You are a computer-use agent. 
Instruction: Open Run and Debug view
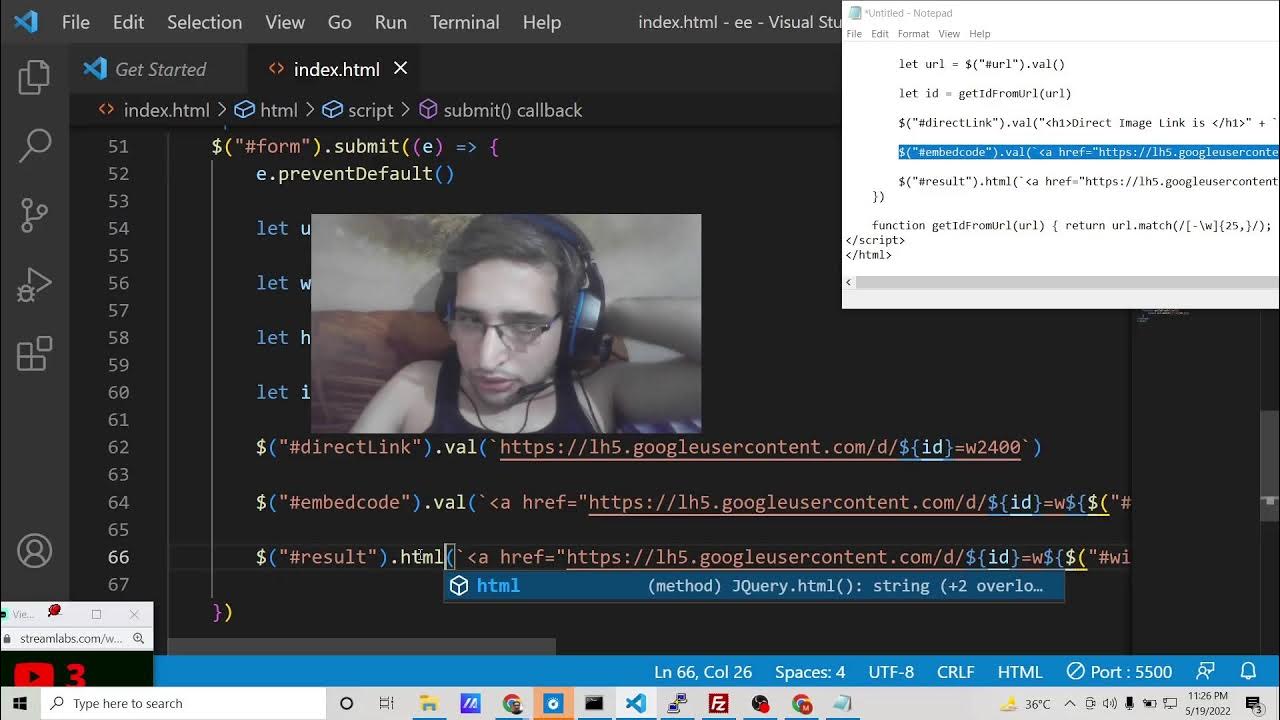[34, 285]
